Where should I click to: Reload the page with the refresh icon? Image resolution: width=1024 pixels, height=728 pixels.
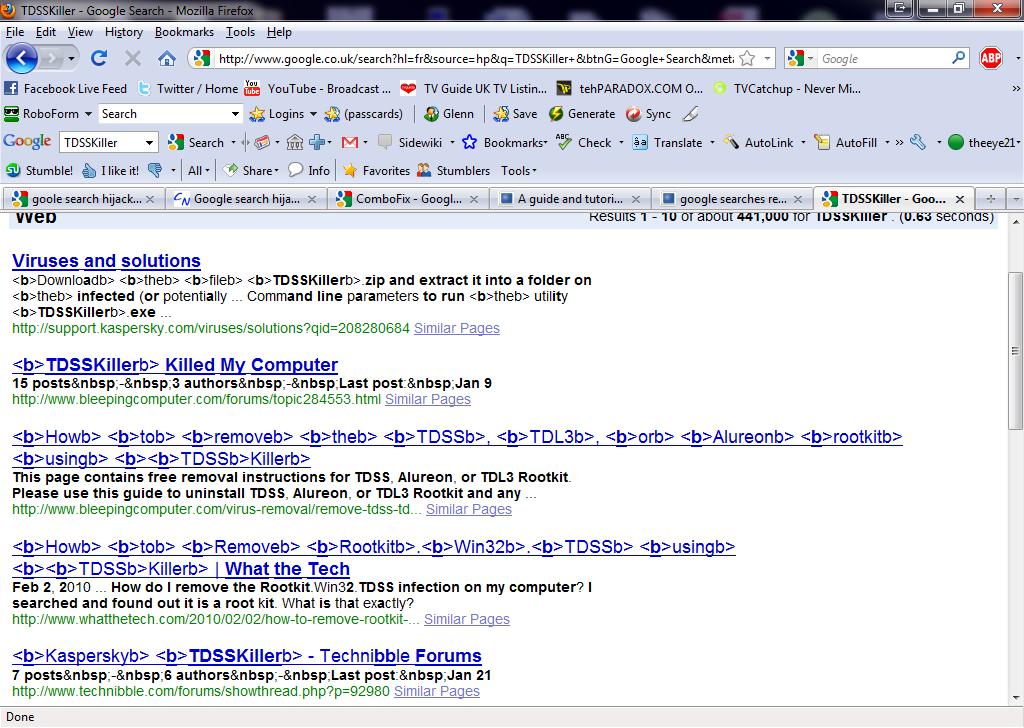(99, 58)
